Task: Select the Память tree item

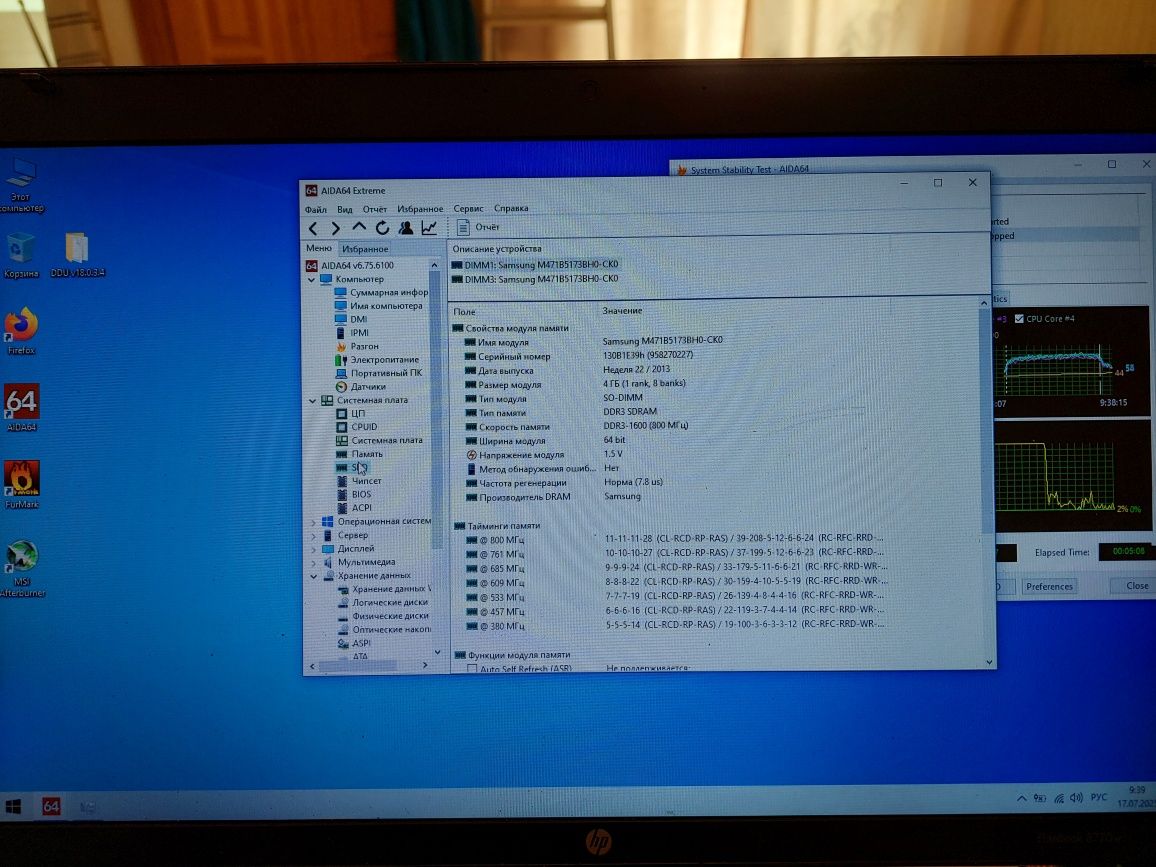Action: pos(360,454)
